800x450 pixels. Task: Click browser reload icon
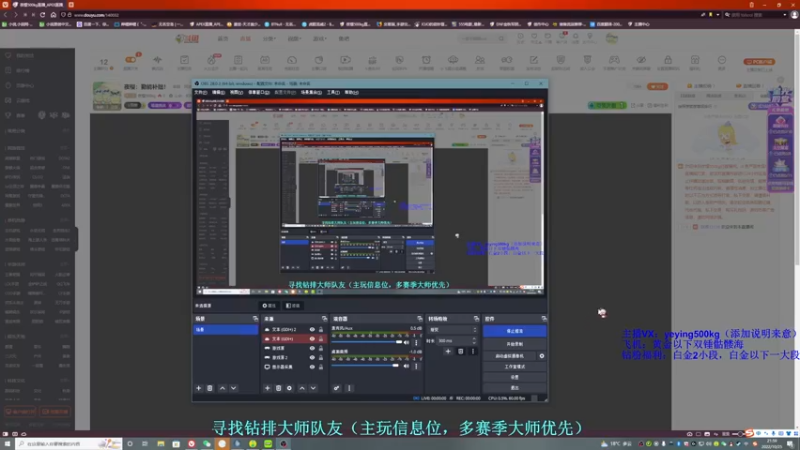click(x=42, y=15)
